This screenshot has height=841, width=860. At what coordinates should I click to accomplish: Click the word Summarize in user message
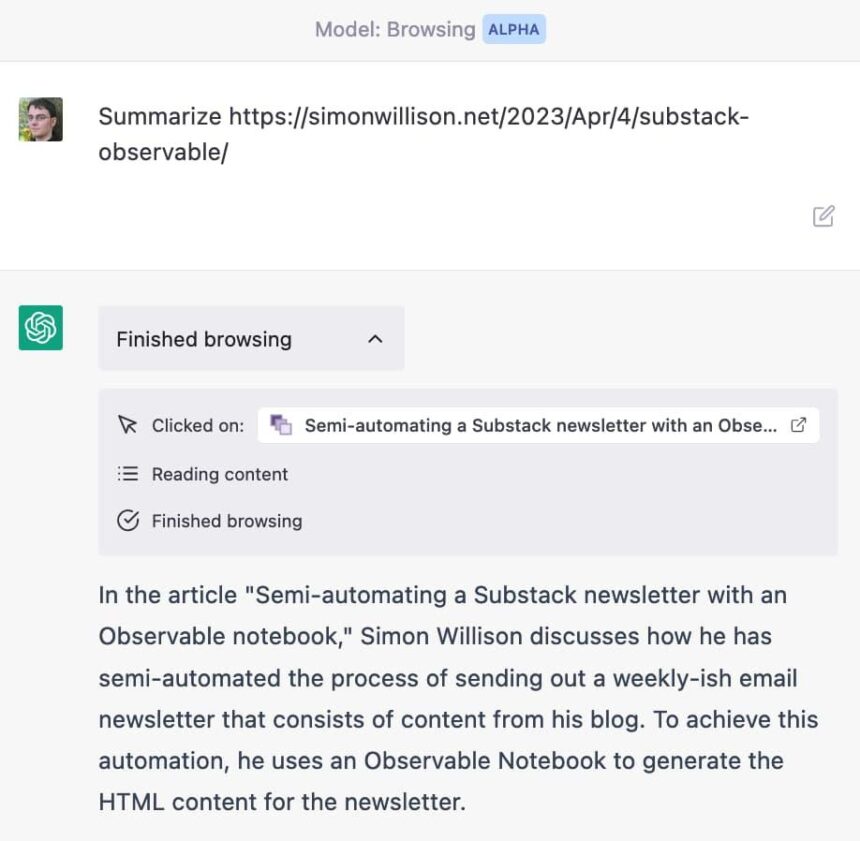pos(160,116)
